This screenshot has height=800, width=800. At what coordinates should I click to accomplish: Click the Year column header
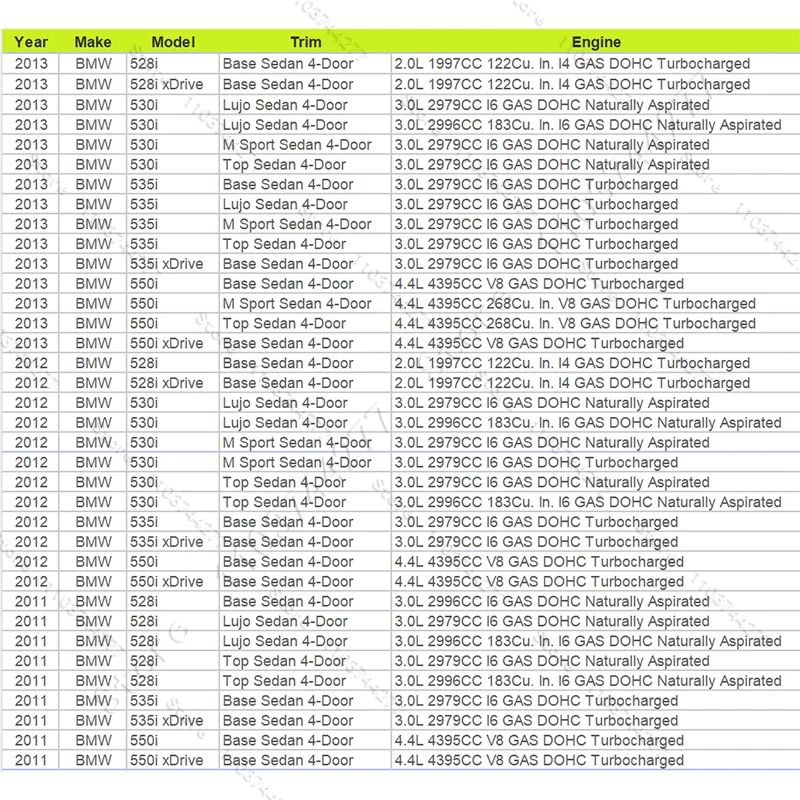click(x=31, y=42)
